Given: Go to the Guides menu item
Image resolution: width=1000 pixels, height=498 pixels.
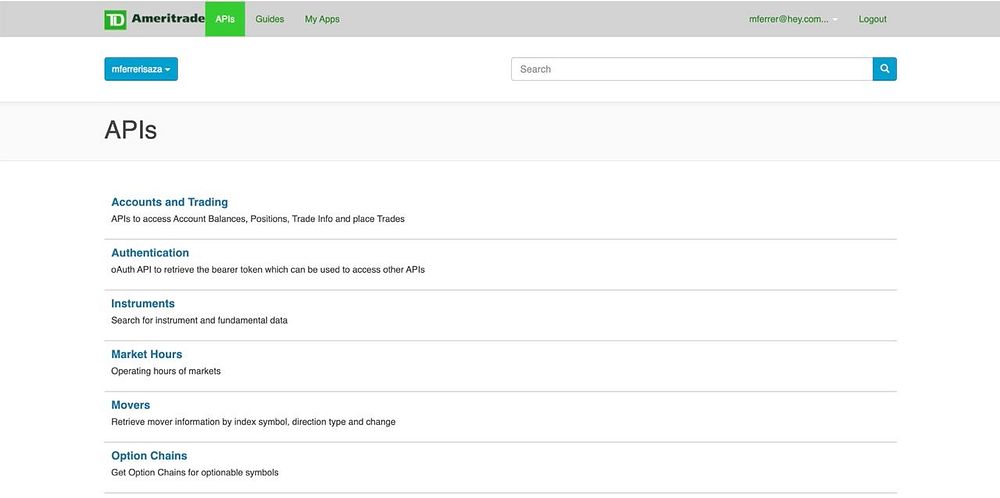Looking at the screenshot, I should coord(269,19).
